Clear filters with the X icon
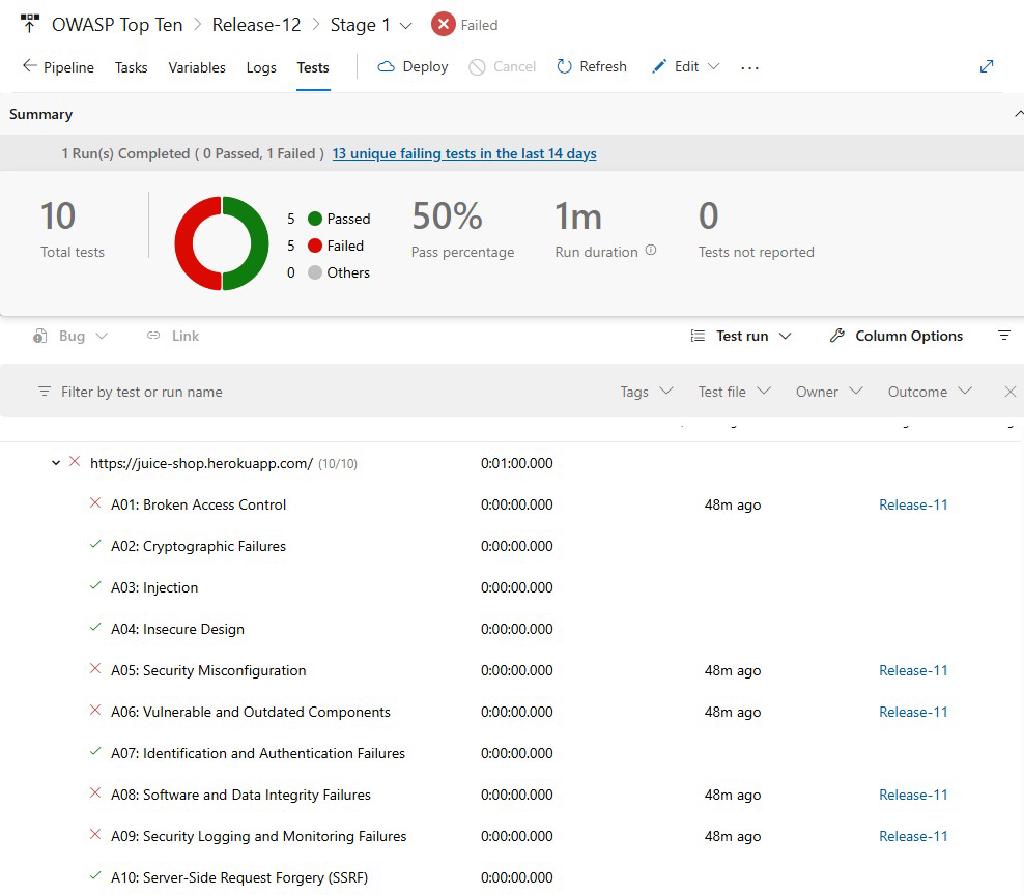This screenshot has width=1024, height=895. click(1010, 392)
